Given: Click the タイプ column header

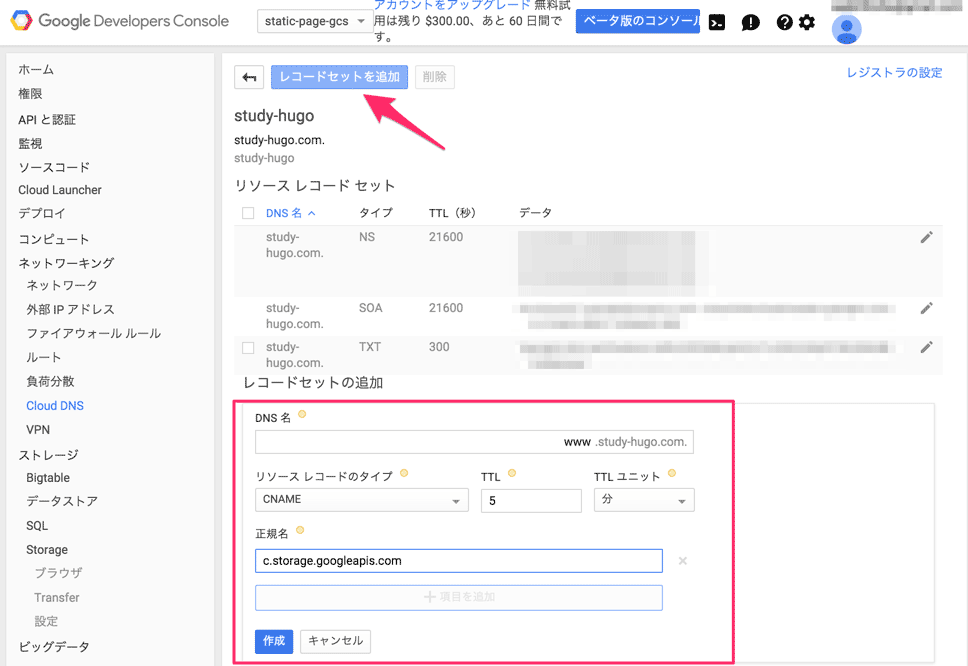Looking at the screenshot, I should (x=376, y=213).
